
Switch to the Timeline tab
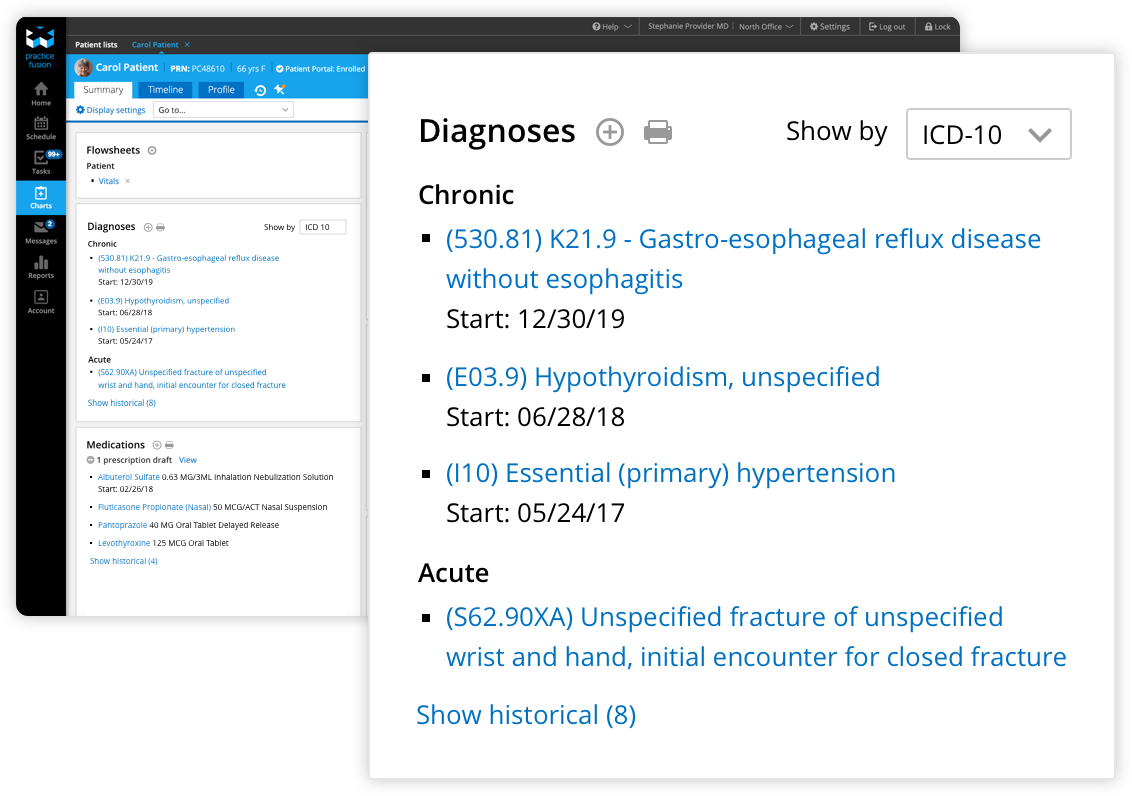pos(166,90)
